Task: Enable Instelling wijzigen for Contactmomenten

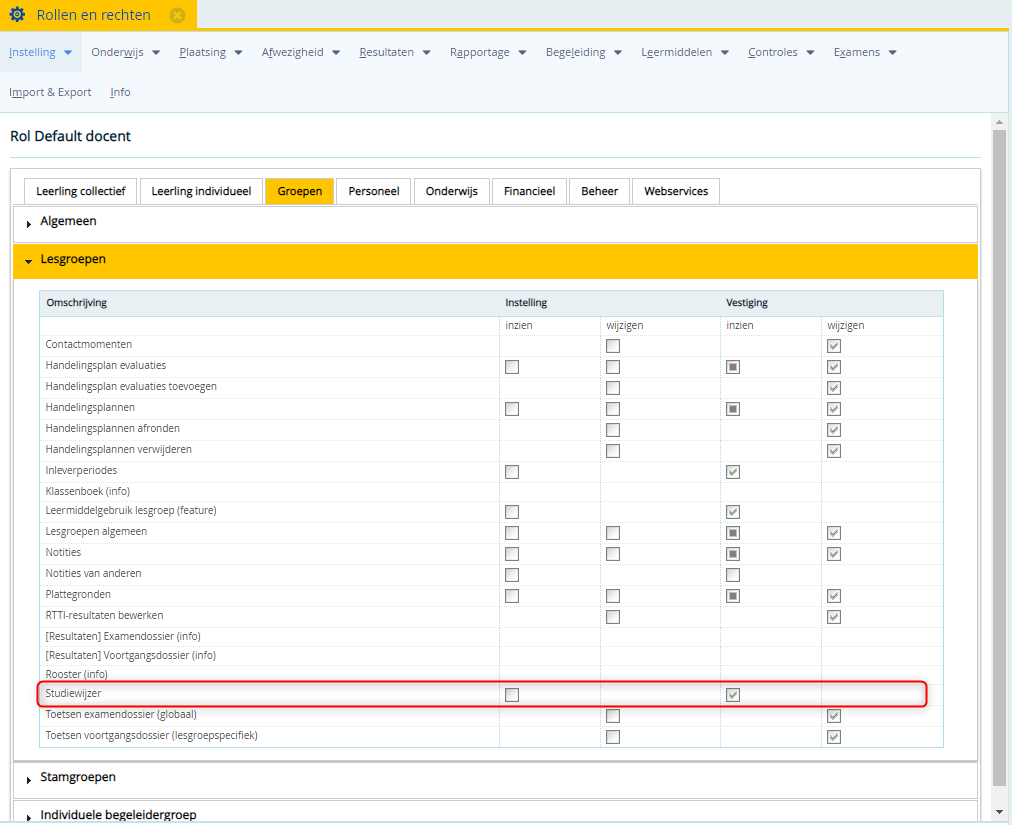Action: click(613, 346)
